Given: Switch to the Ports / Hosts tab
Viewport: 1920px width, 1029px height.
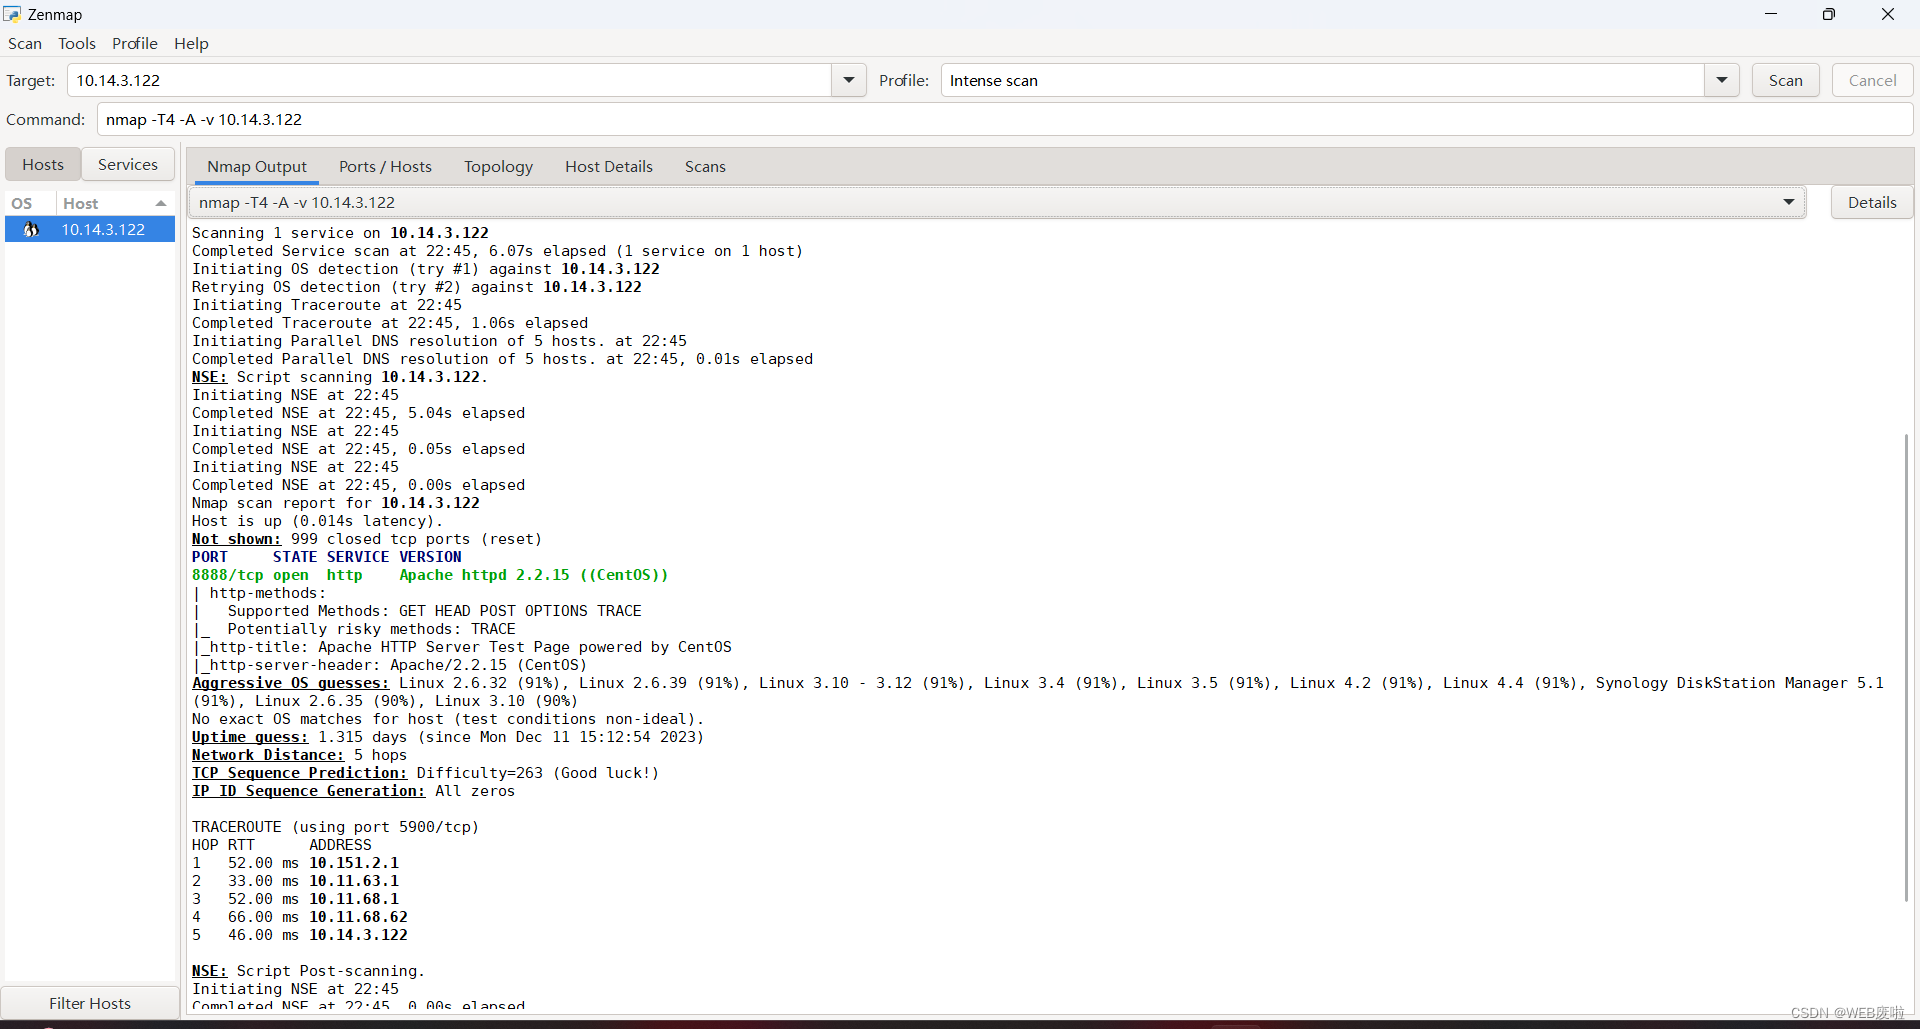Looking at the screenshot, I should click(x=385, y=167).
